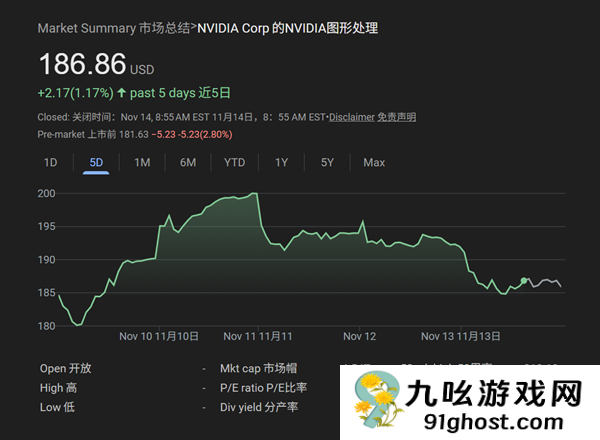600x440 pixels.
Task: Open the 5Y chart range
Action: click(x=327, y=163)
